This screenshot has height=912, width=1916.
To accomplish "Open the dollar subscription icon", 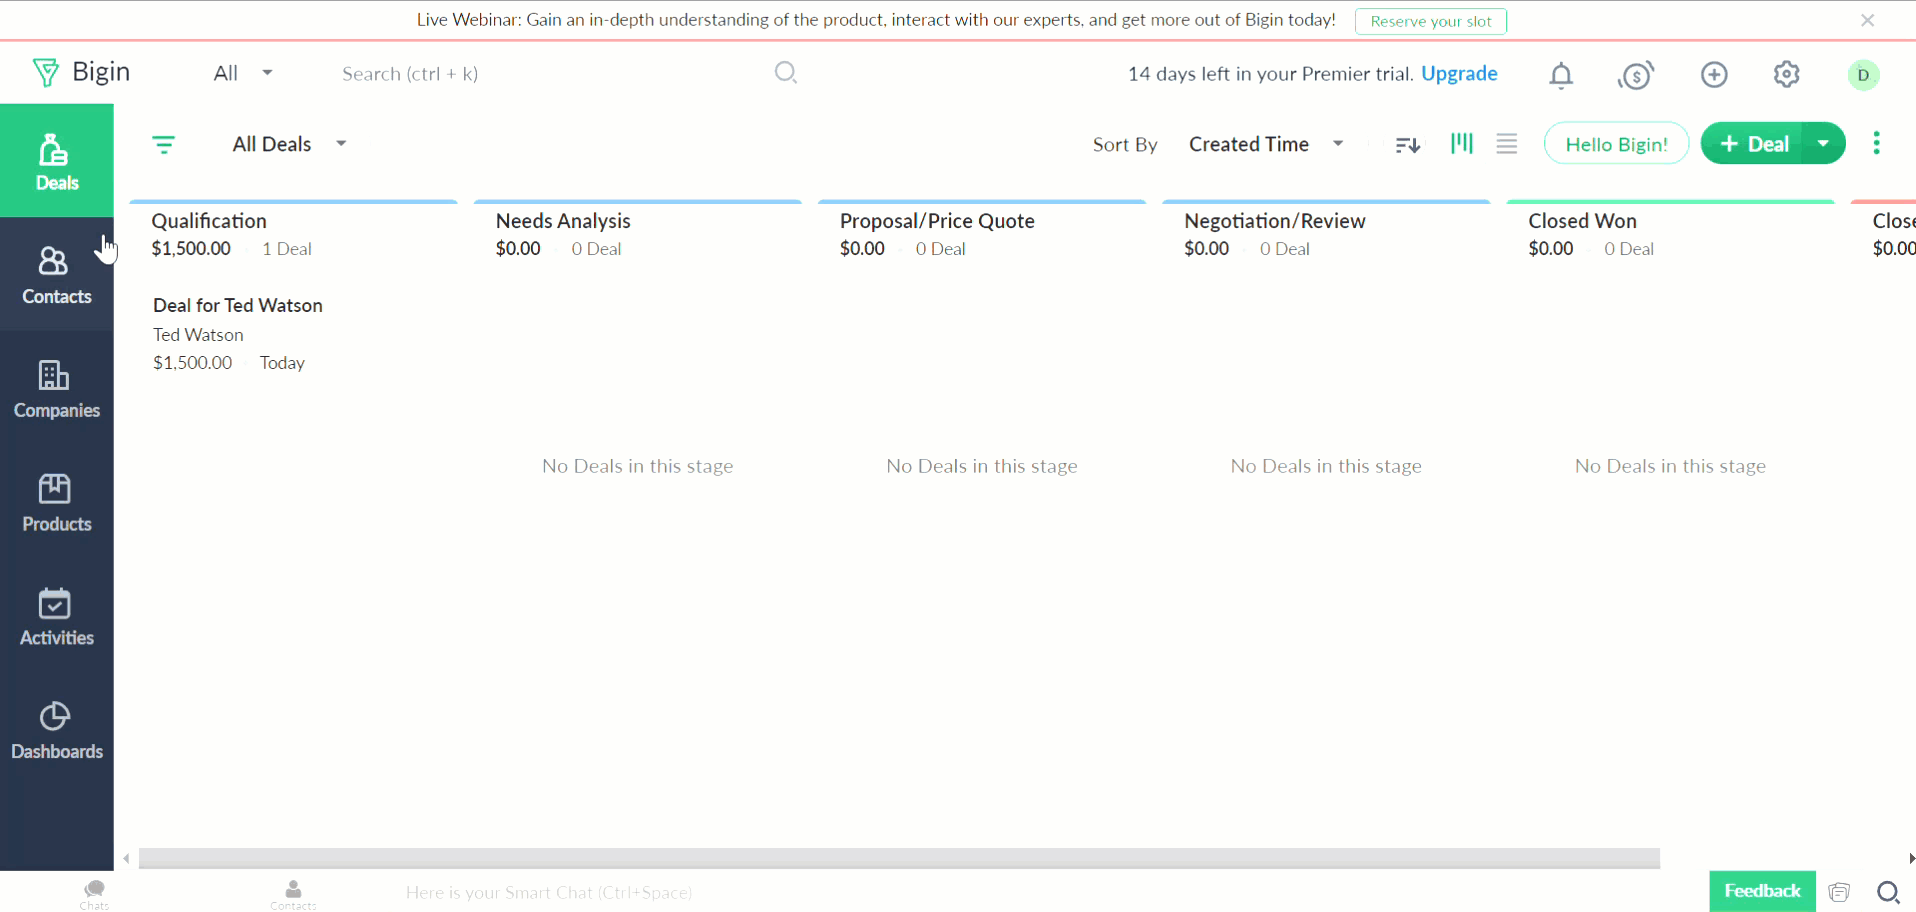I will 1636,75.
